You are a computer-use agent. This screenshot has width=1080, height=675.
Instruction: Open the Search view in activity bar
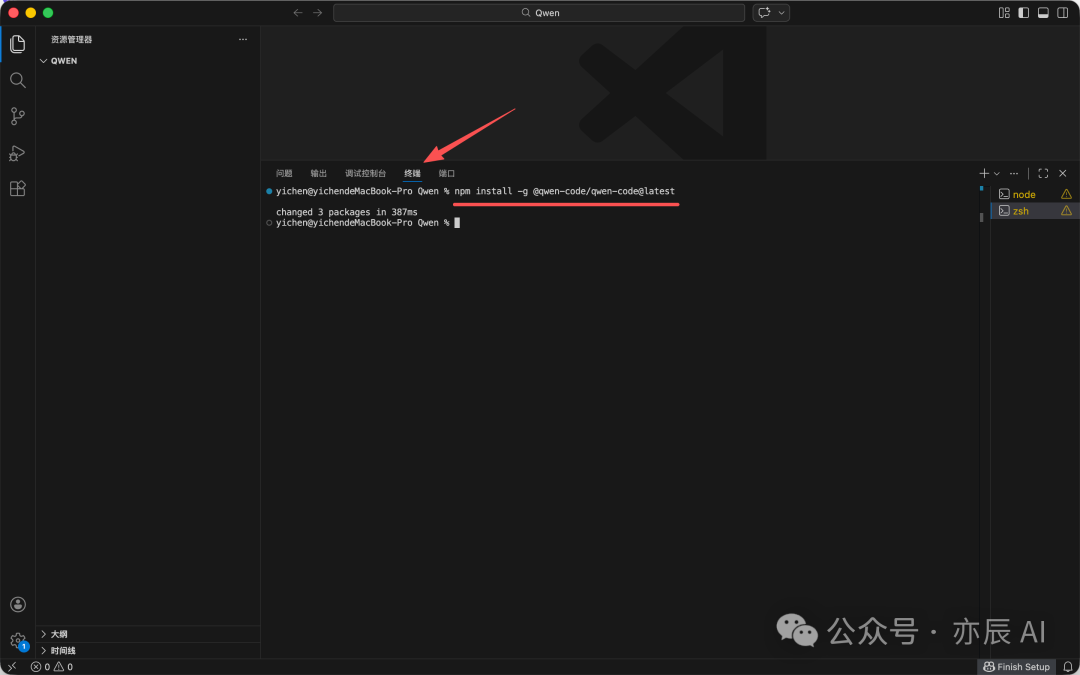pyautogui.click(x=17, y=80)
